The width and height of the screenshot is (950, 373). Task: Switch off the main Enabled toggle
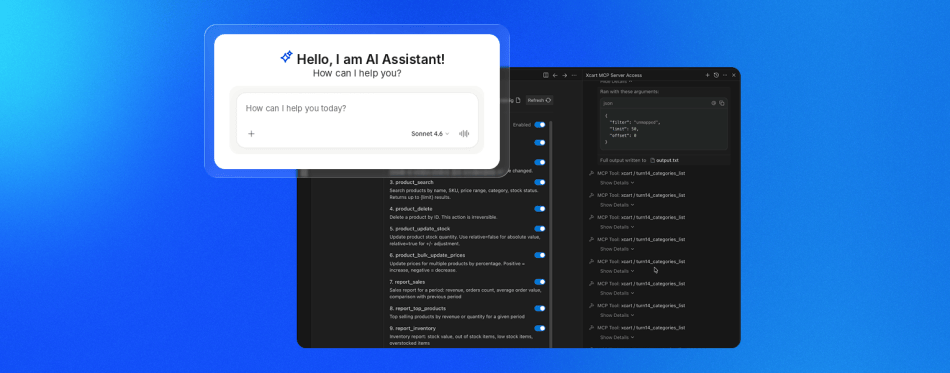click(540, 125)
